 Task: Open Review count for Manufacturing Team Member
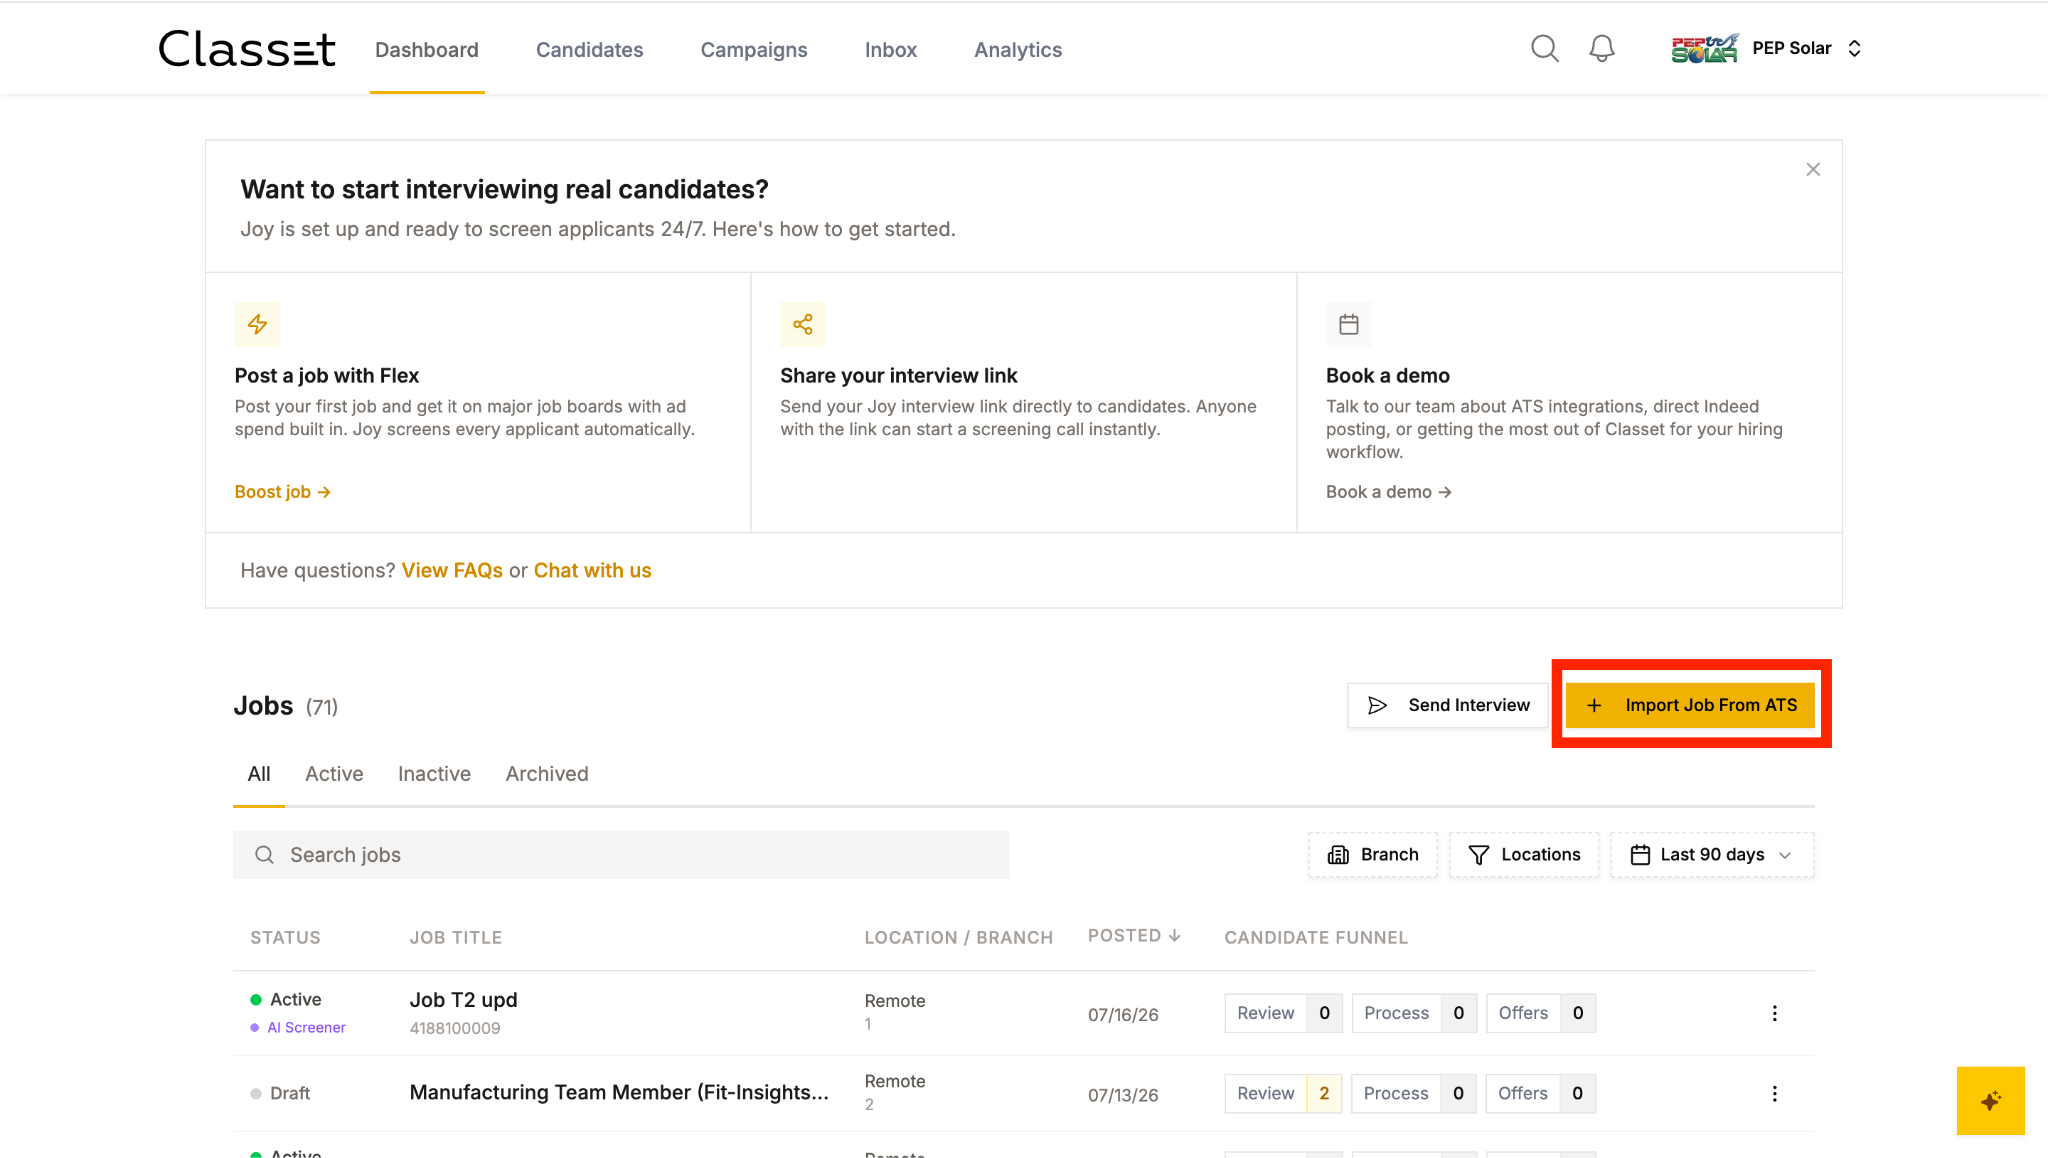click(1283, 1093)
